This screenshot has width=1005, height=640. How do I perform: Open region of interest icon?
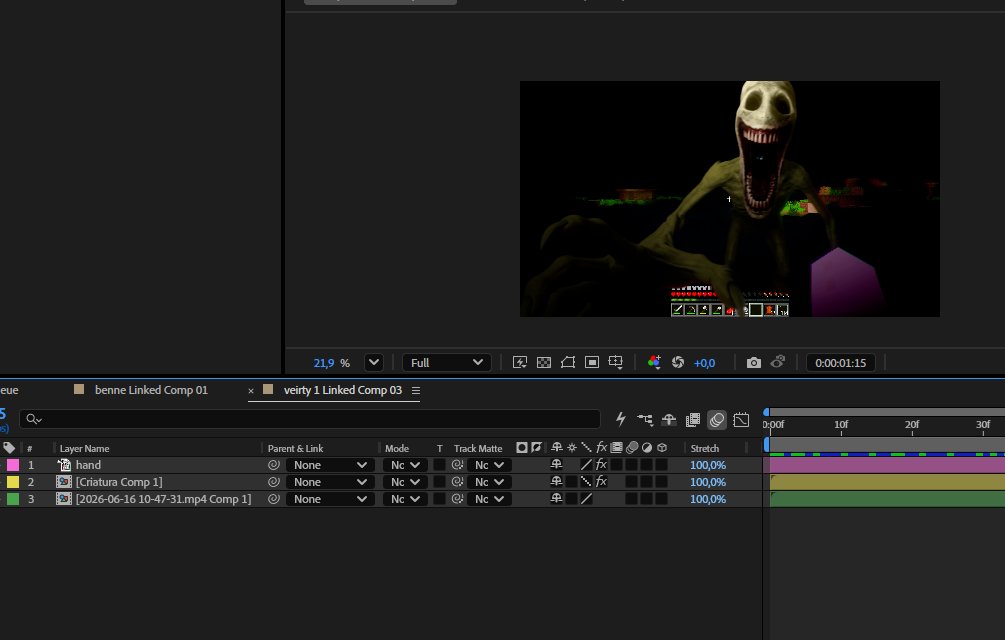592,363
